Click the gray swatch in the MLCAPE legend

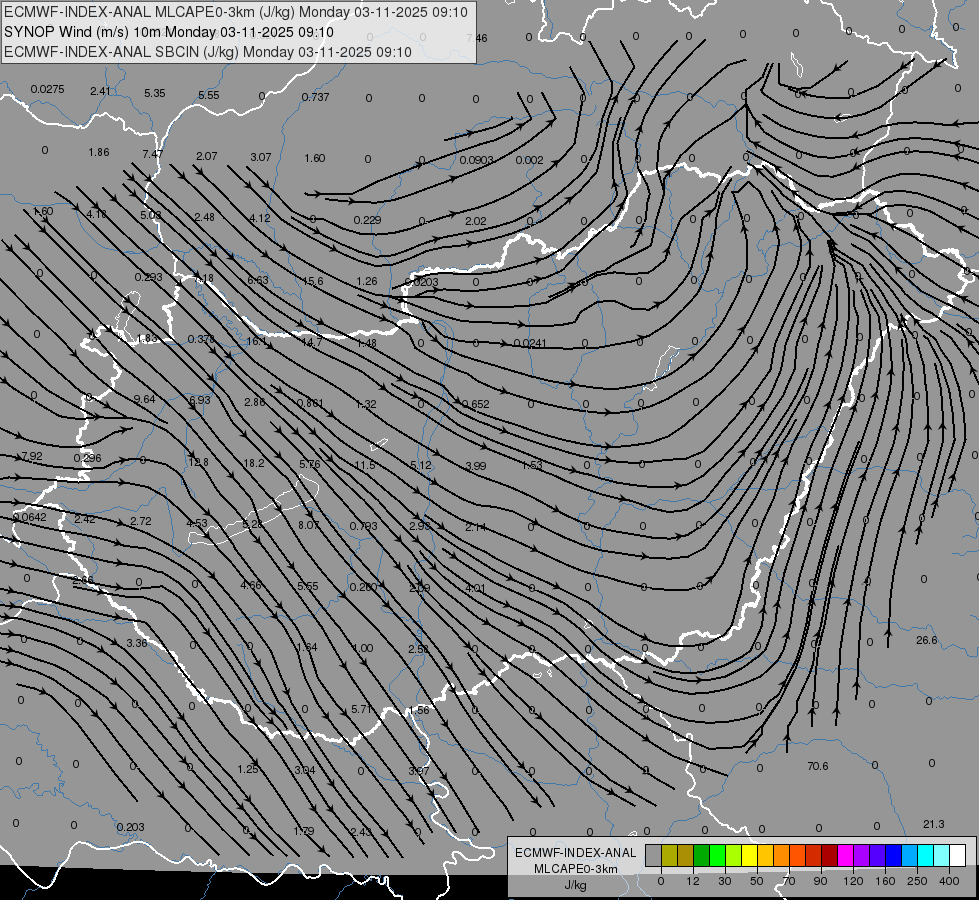pyautogui.click(x=654, y=855)
